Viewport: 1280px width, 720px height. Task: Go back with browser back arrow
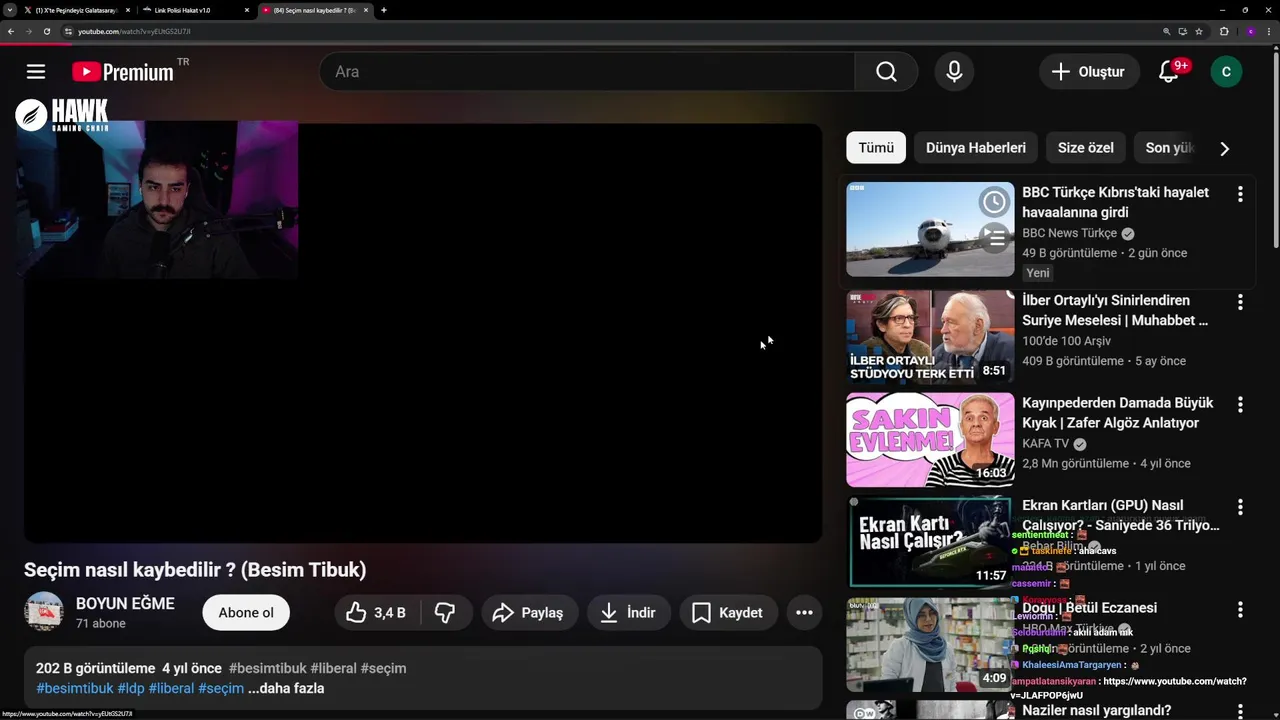[11, 31]
